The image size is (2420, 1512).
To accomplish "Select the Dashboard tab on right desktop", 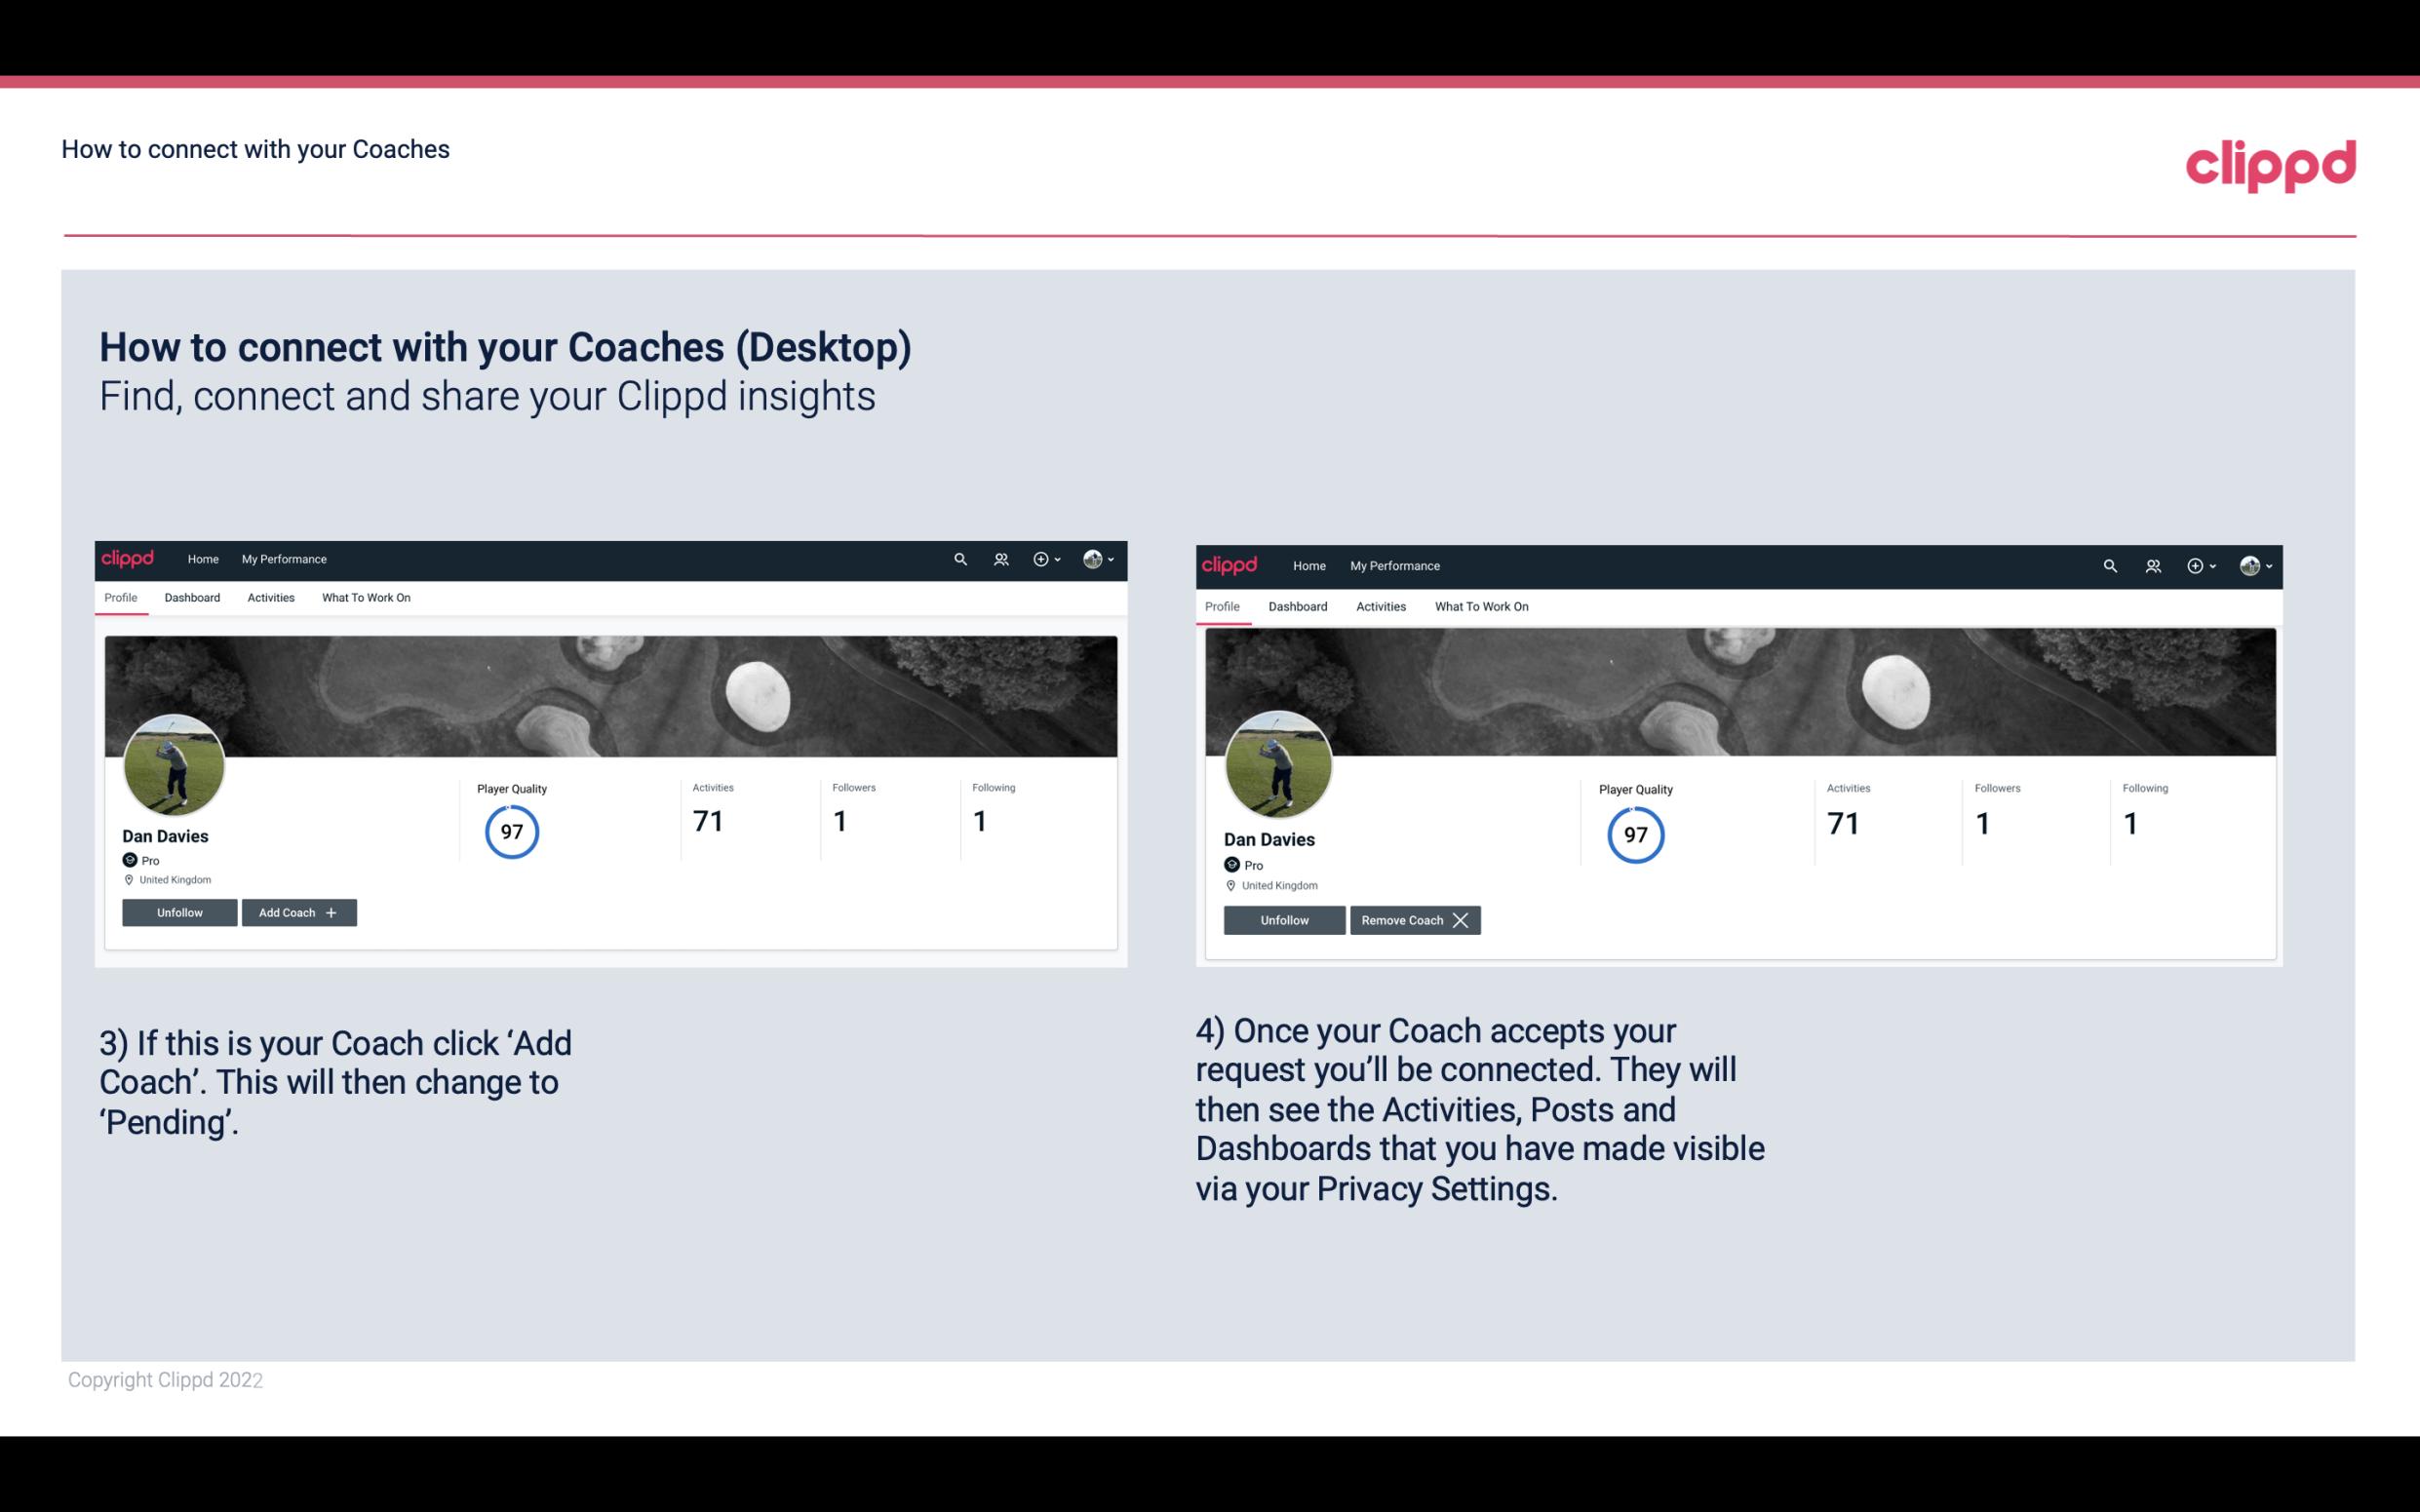I will (1298, 604).
